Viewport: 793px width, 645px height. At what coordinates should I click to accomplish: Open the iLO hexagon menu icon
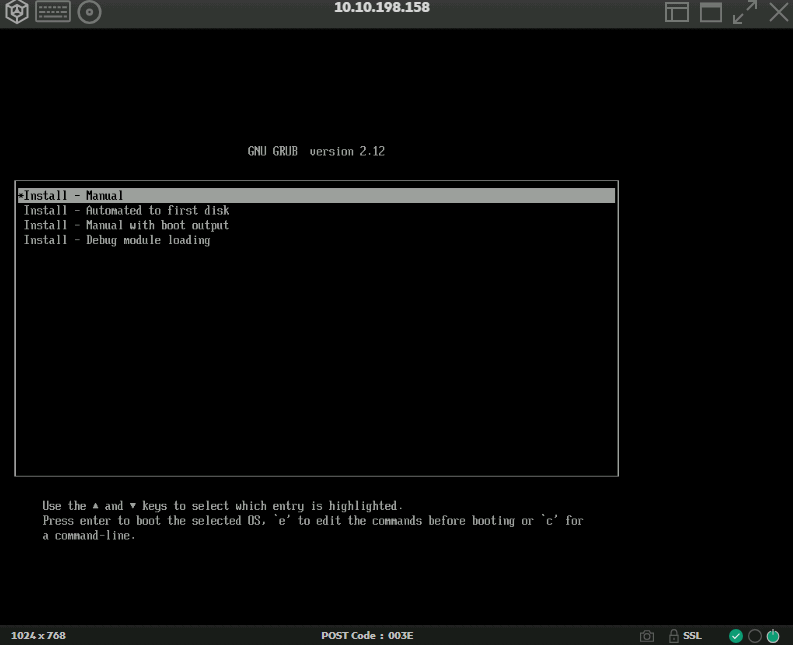17,12
